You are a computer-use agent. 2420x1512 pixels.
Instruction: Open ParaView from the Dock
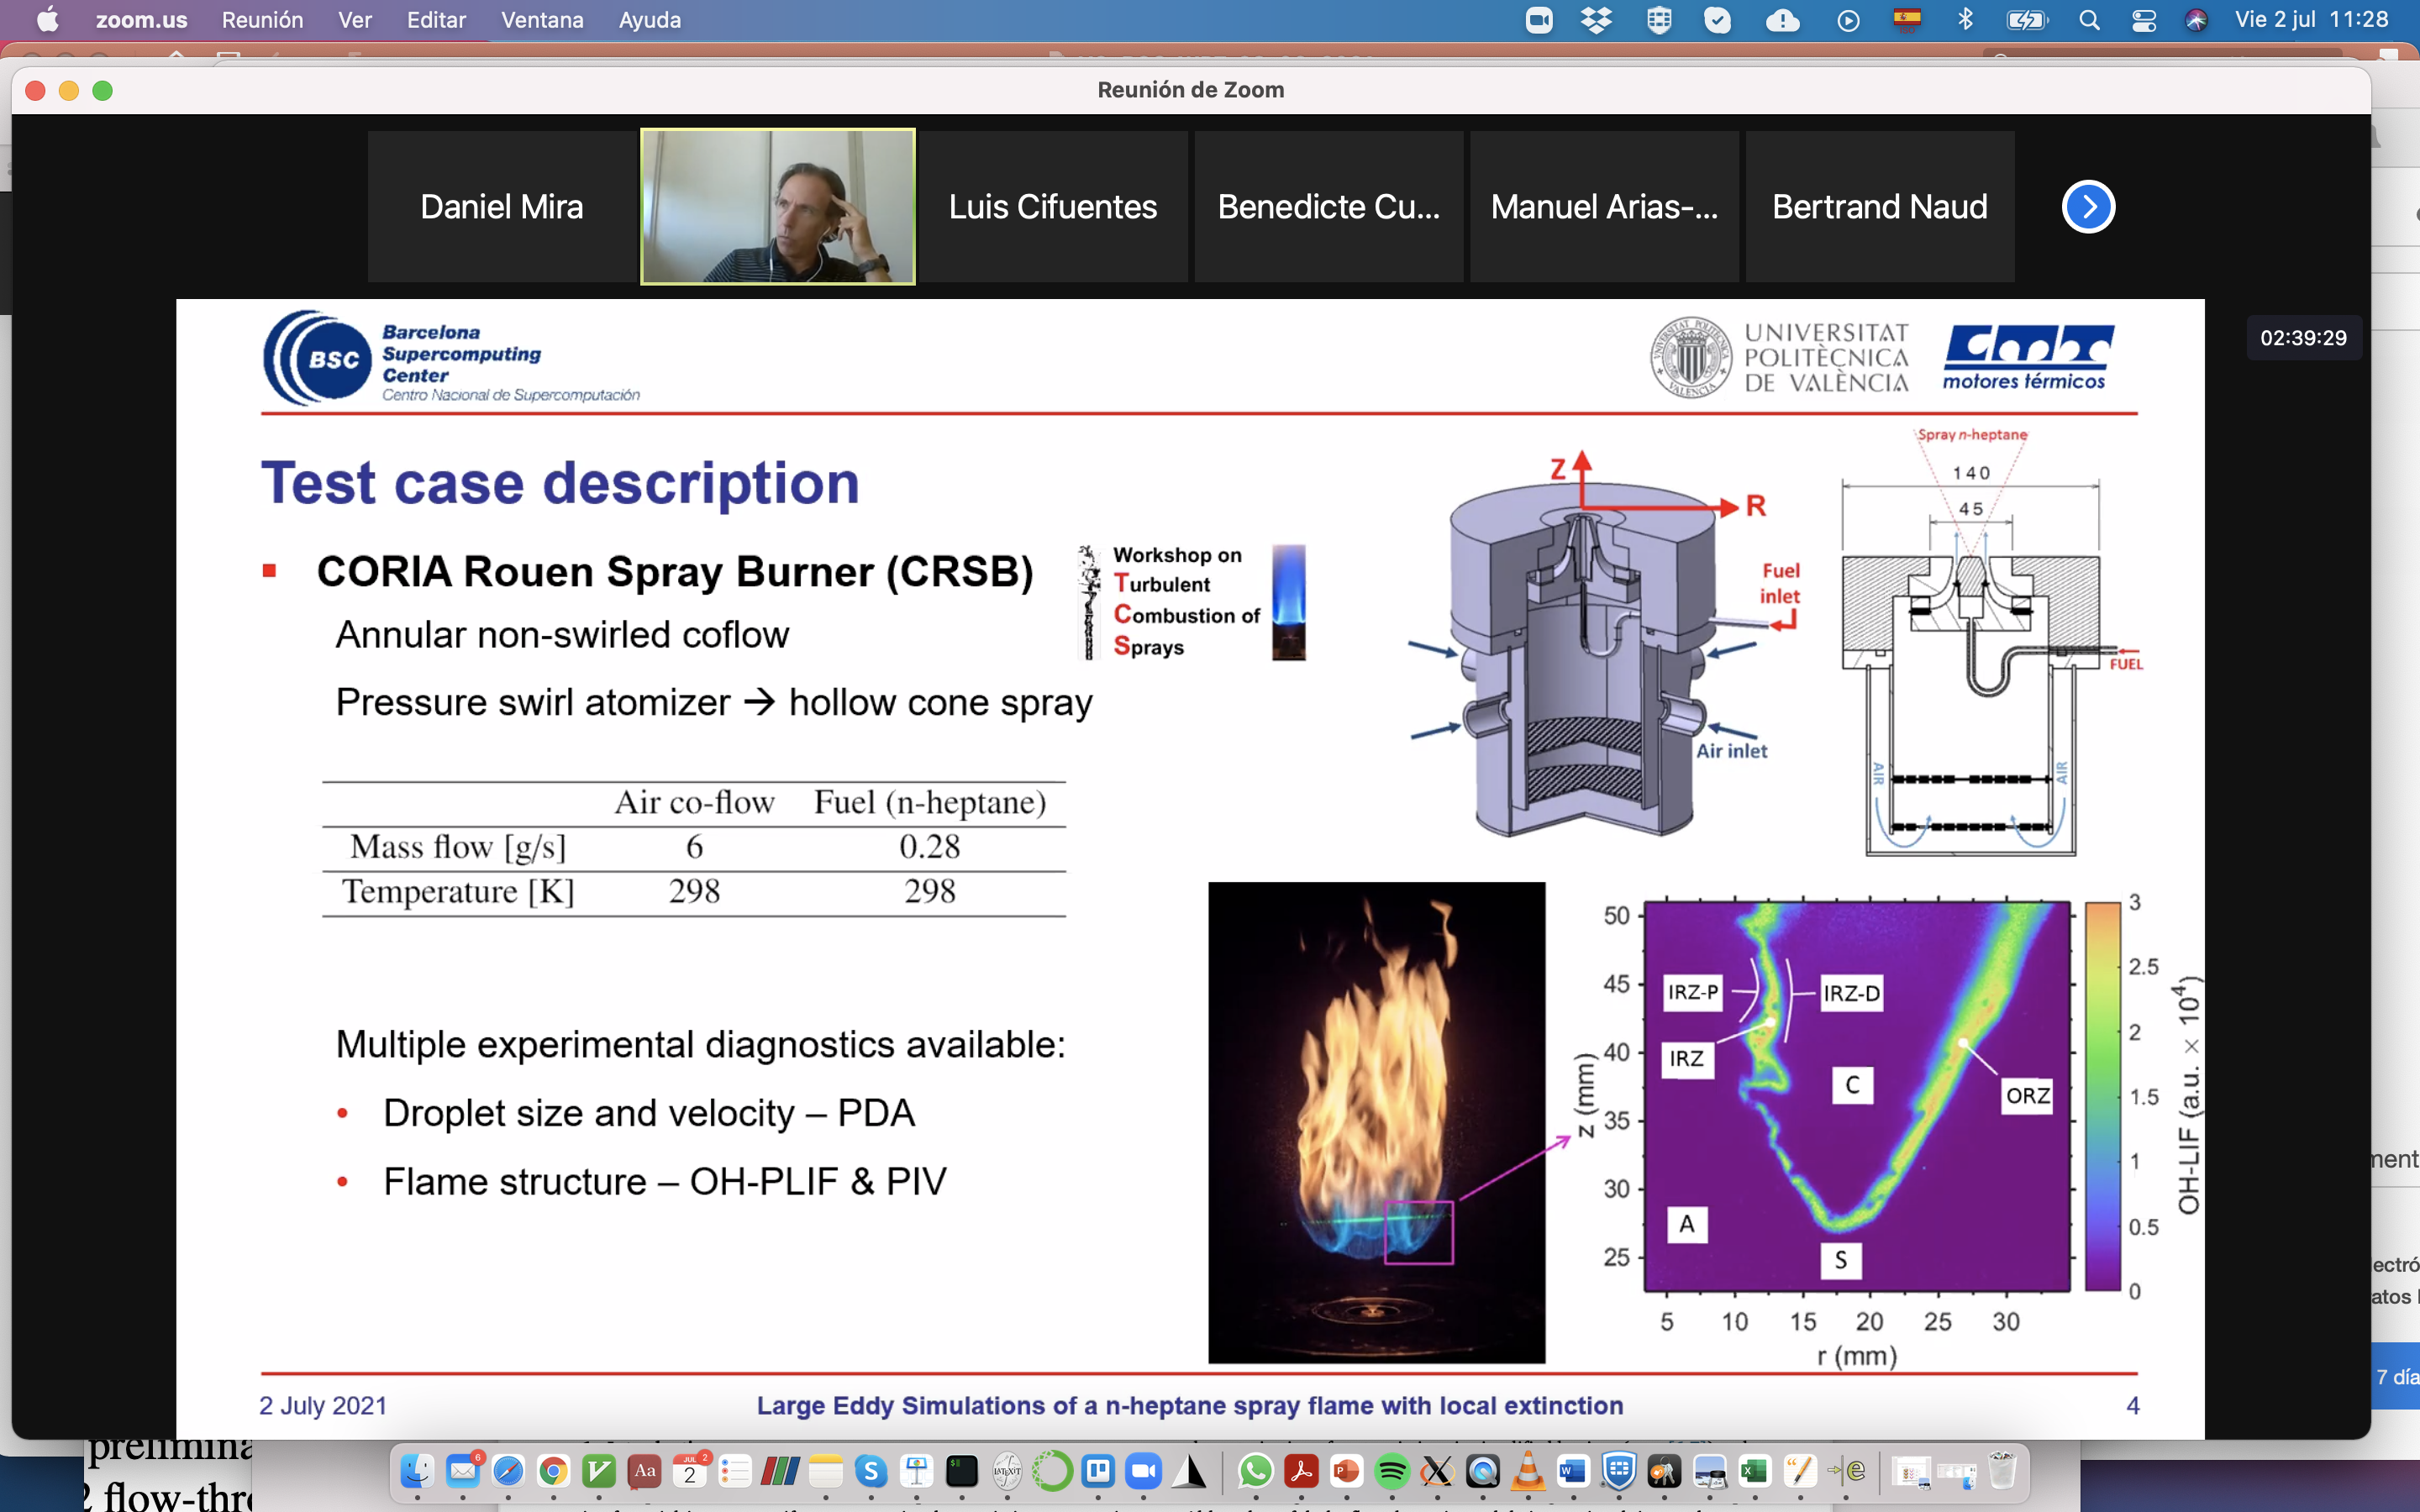pos(781,1471)
